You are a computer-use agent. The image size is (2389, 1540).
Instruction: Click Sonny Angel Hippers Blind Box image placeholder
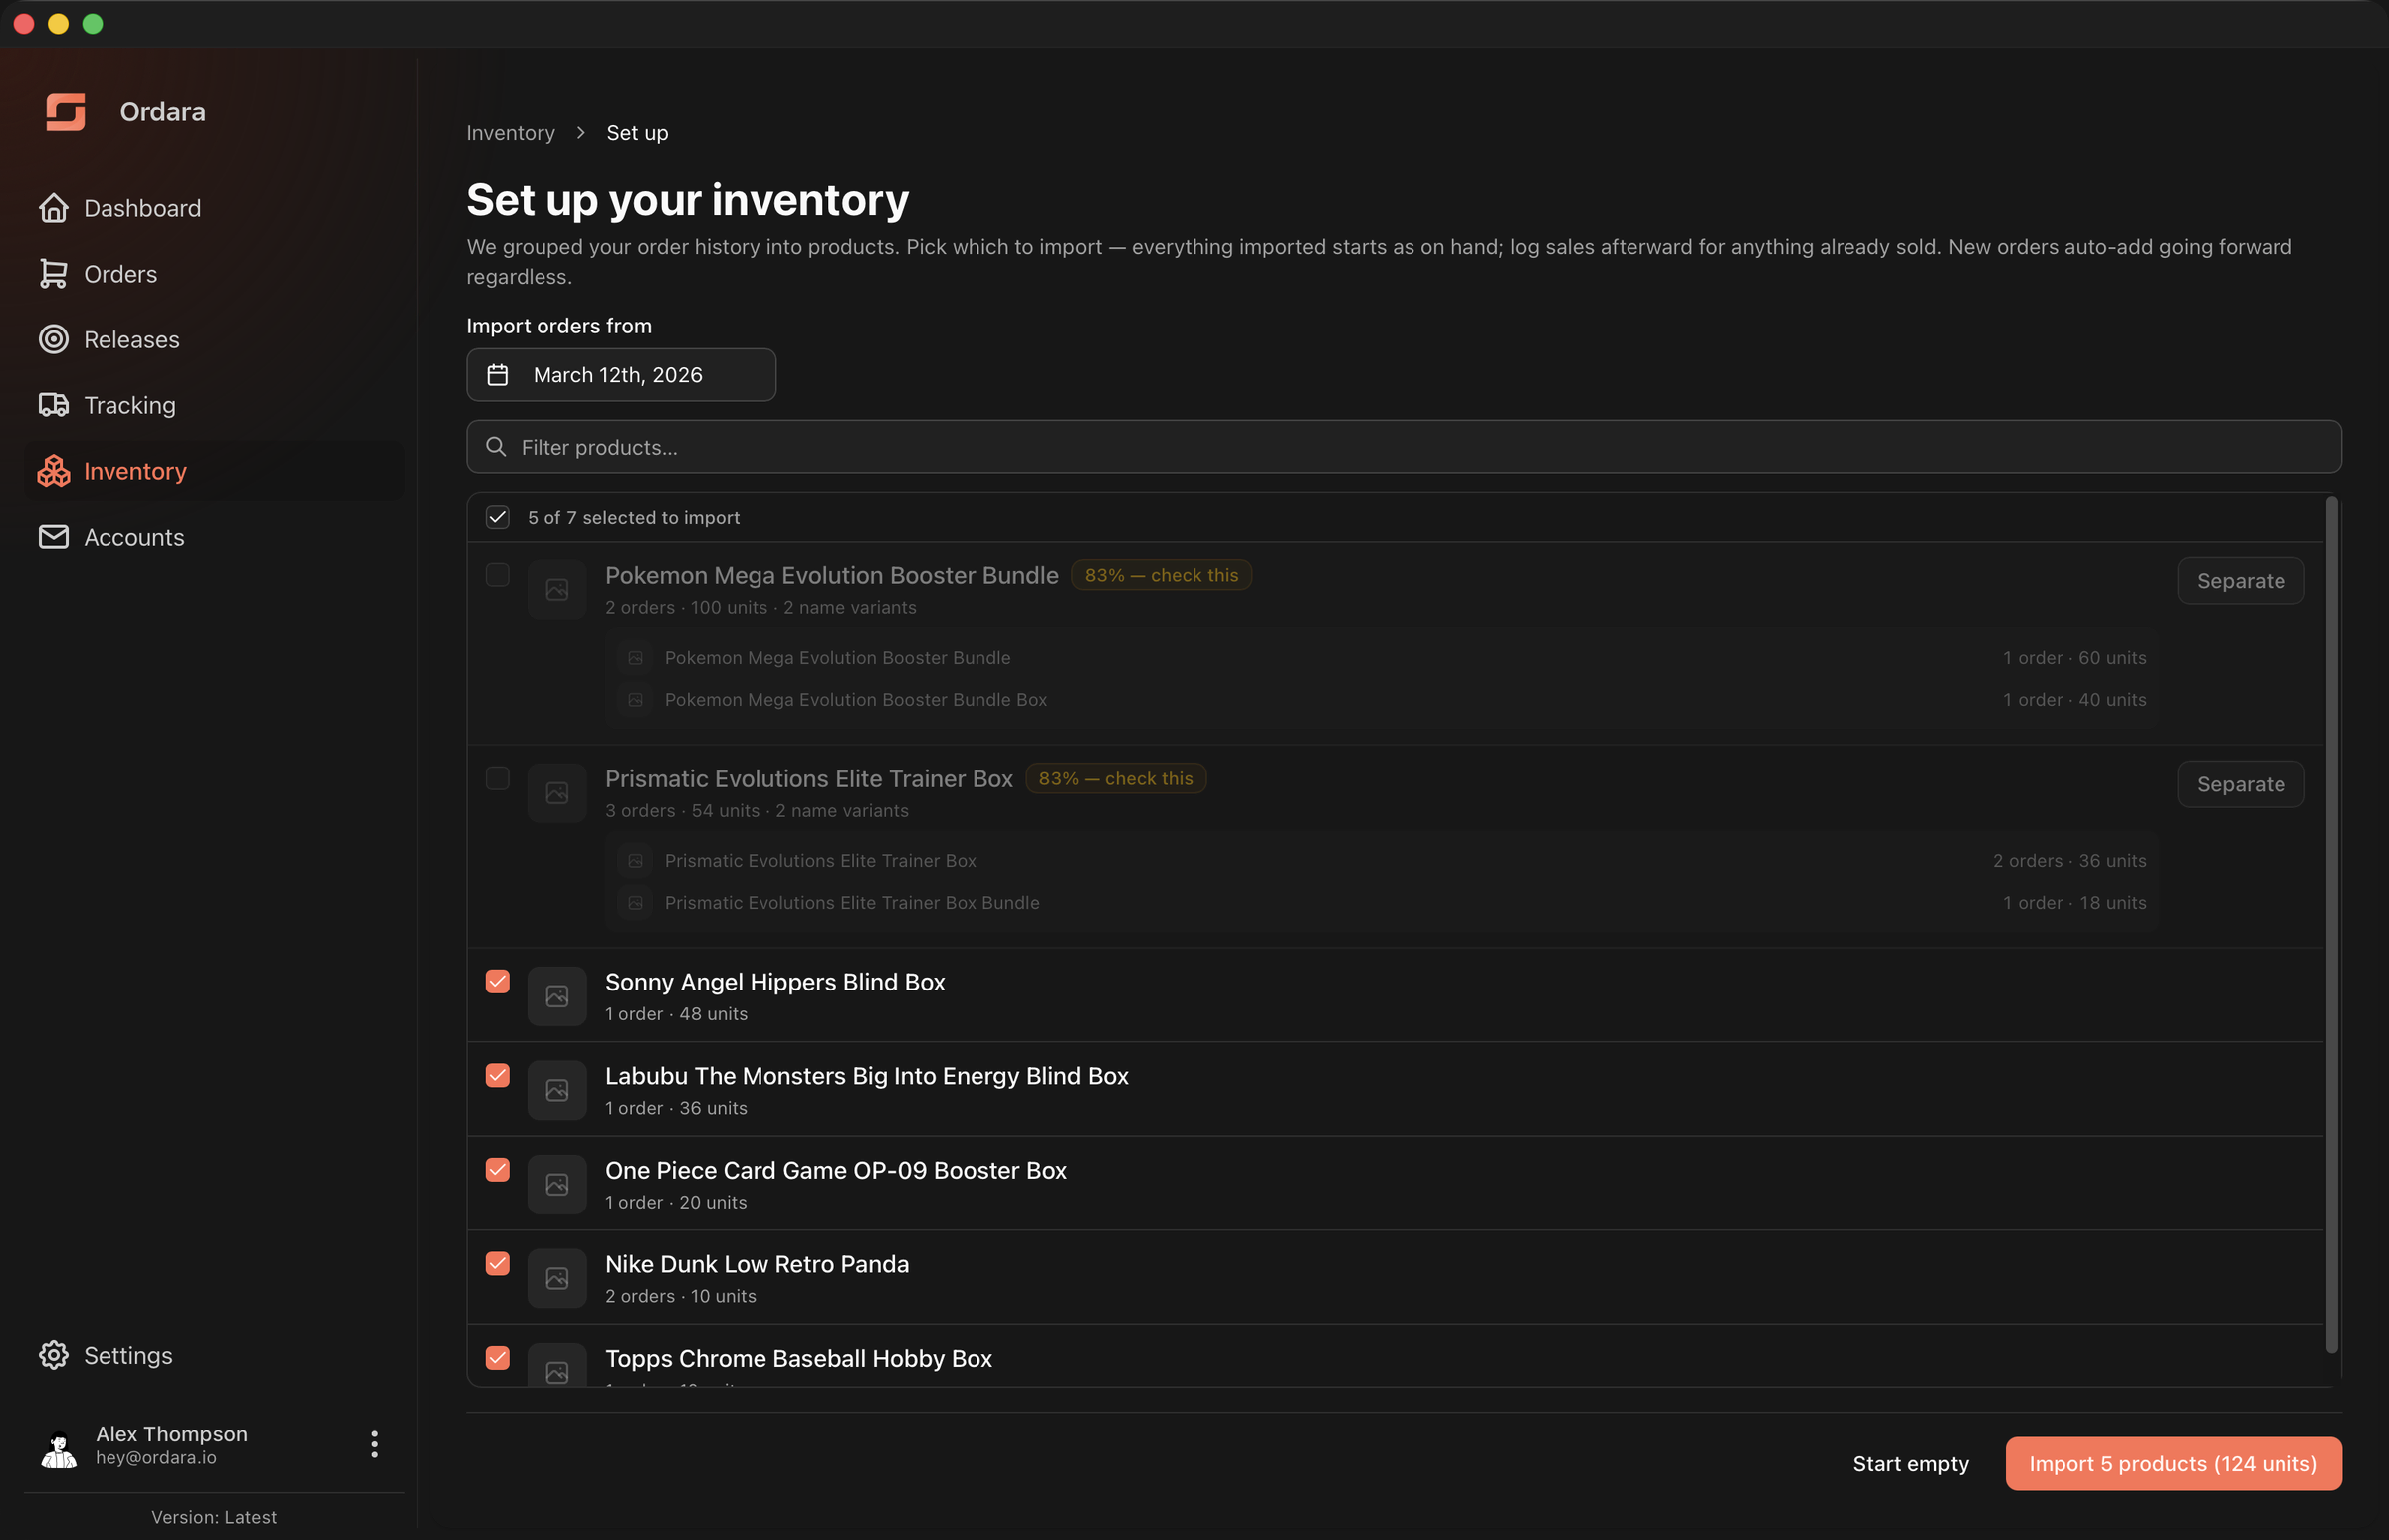[x=557, y=996]
